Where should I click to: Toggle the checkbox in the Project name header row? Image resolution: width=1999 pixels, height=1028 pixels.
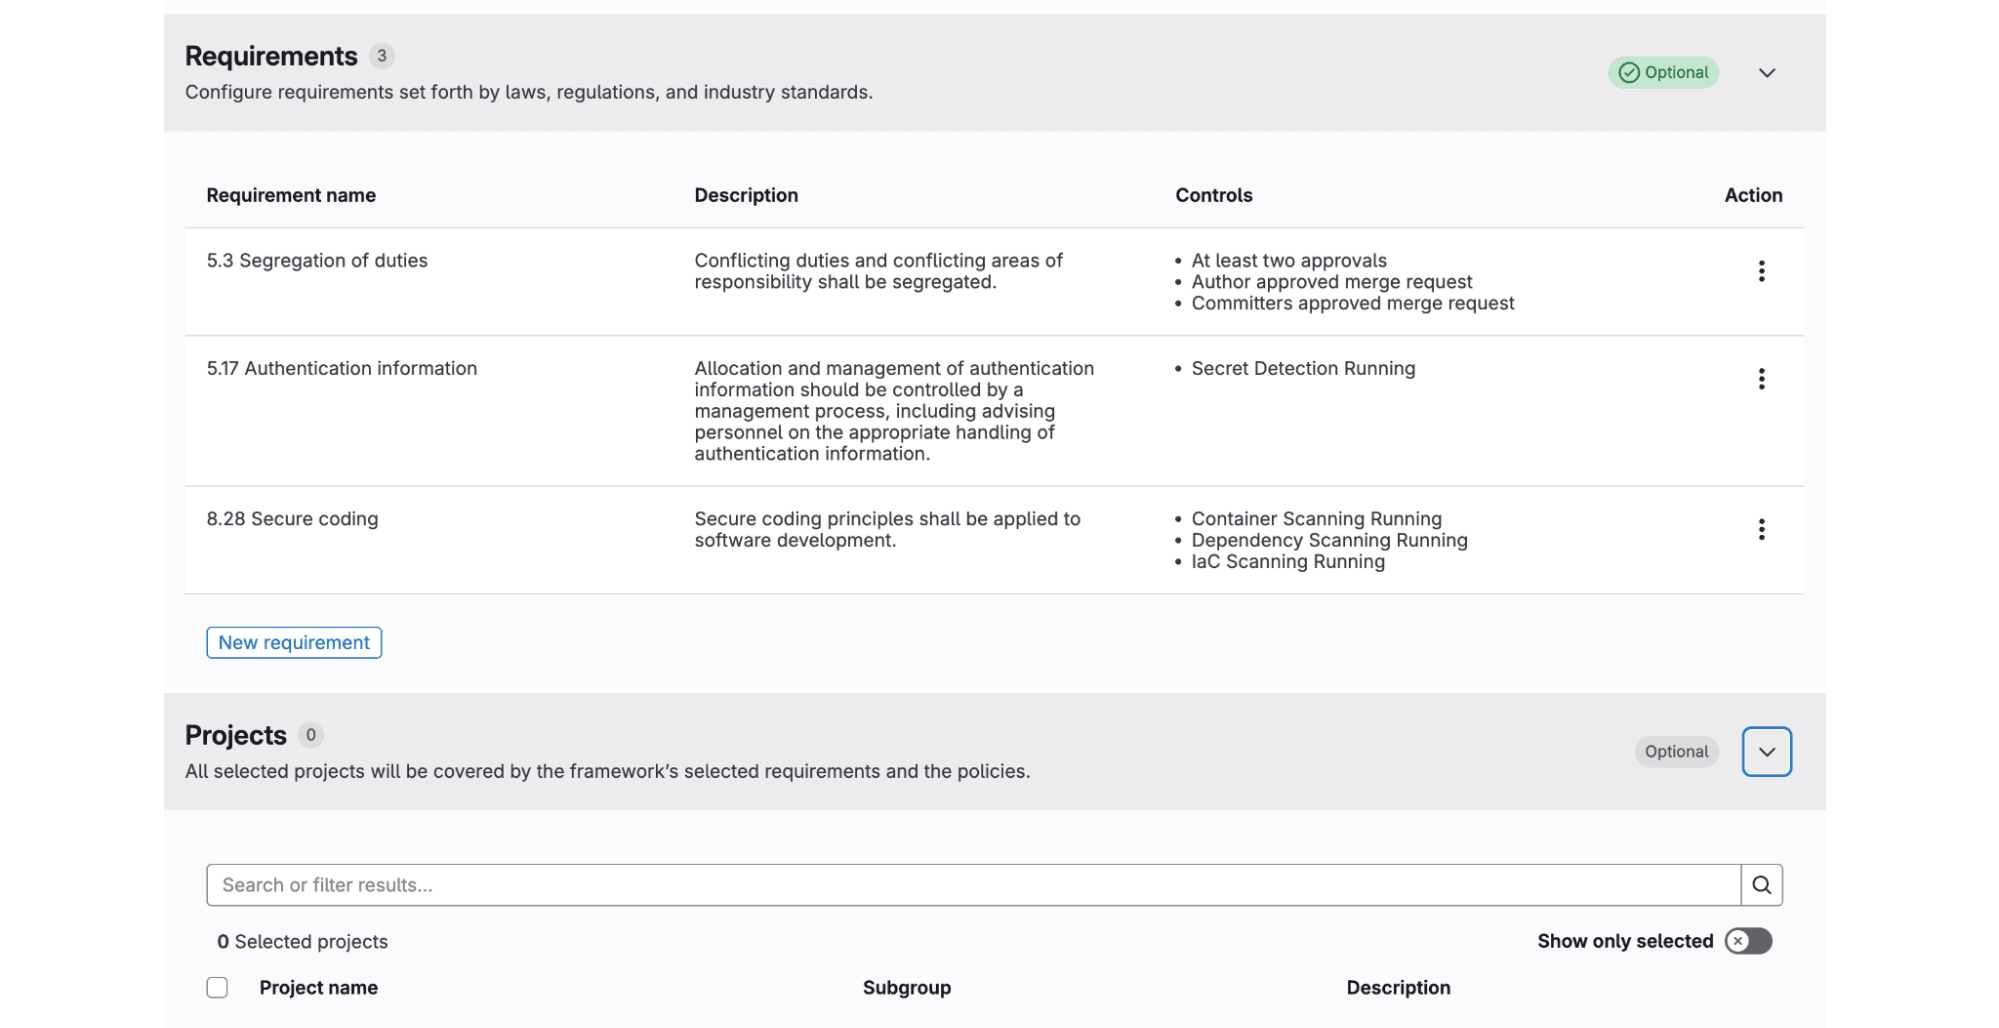217,987
